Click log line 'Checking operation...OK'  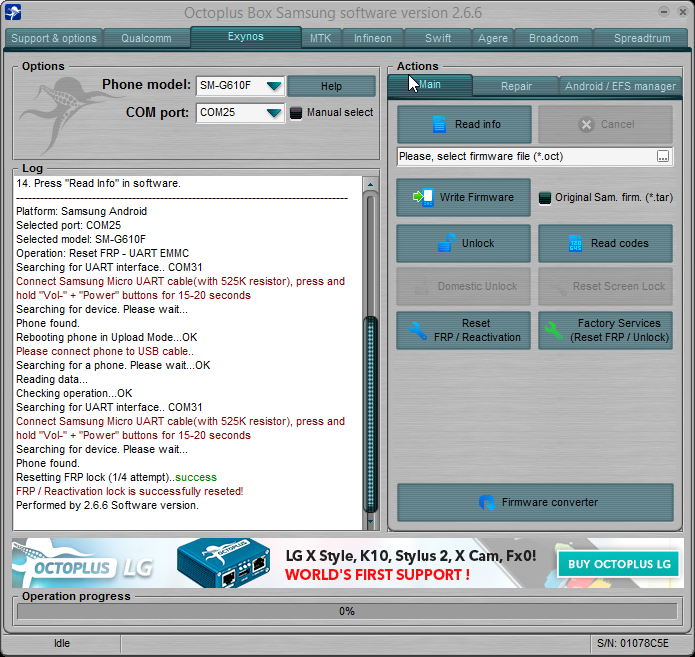click(x=74, y=394)
